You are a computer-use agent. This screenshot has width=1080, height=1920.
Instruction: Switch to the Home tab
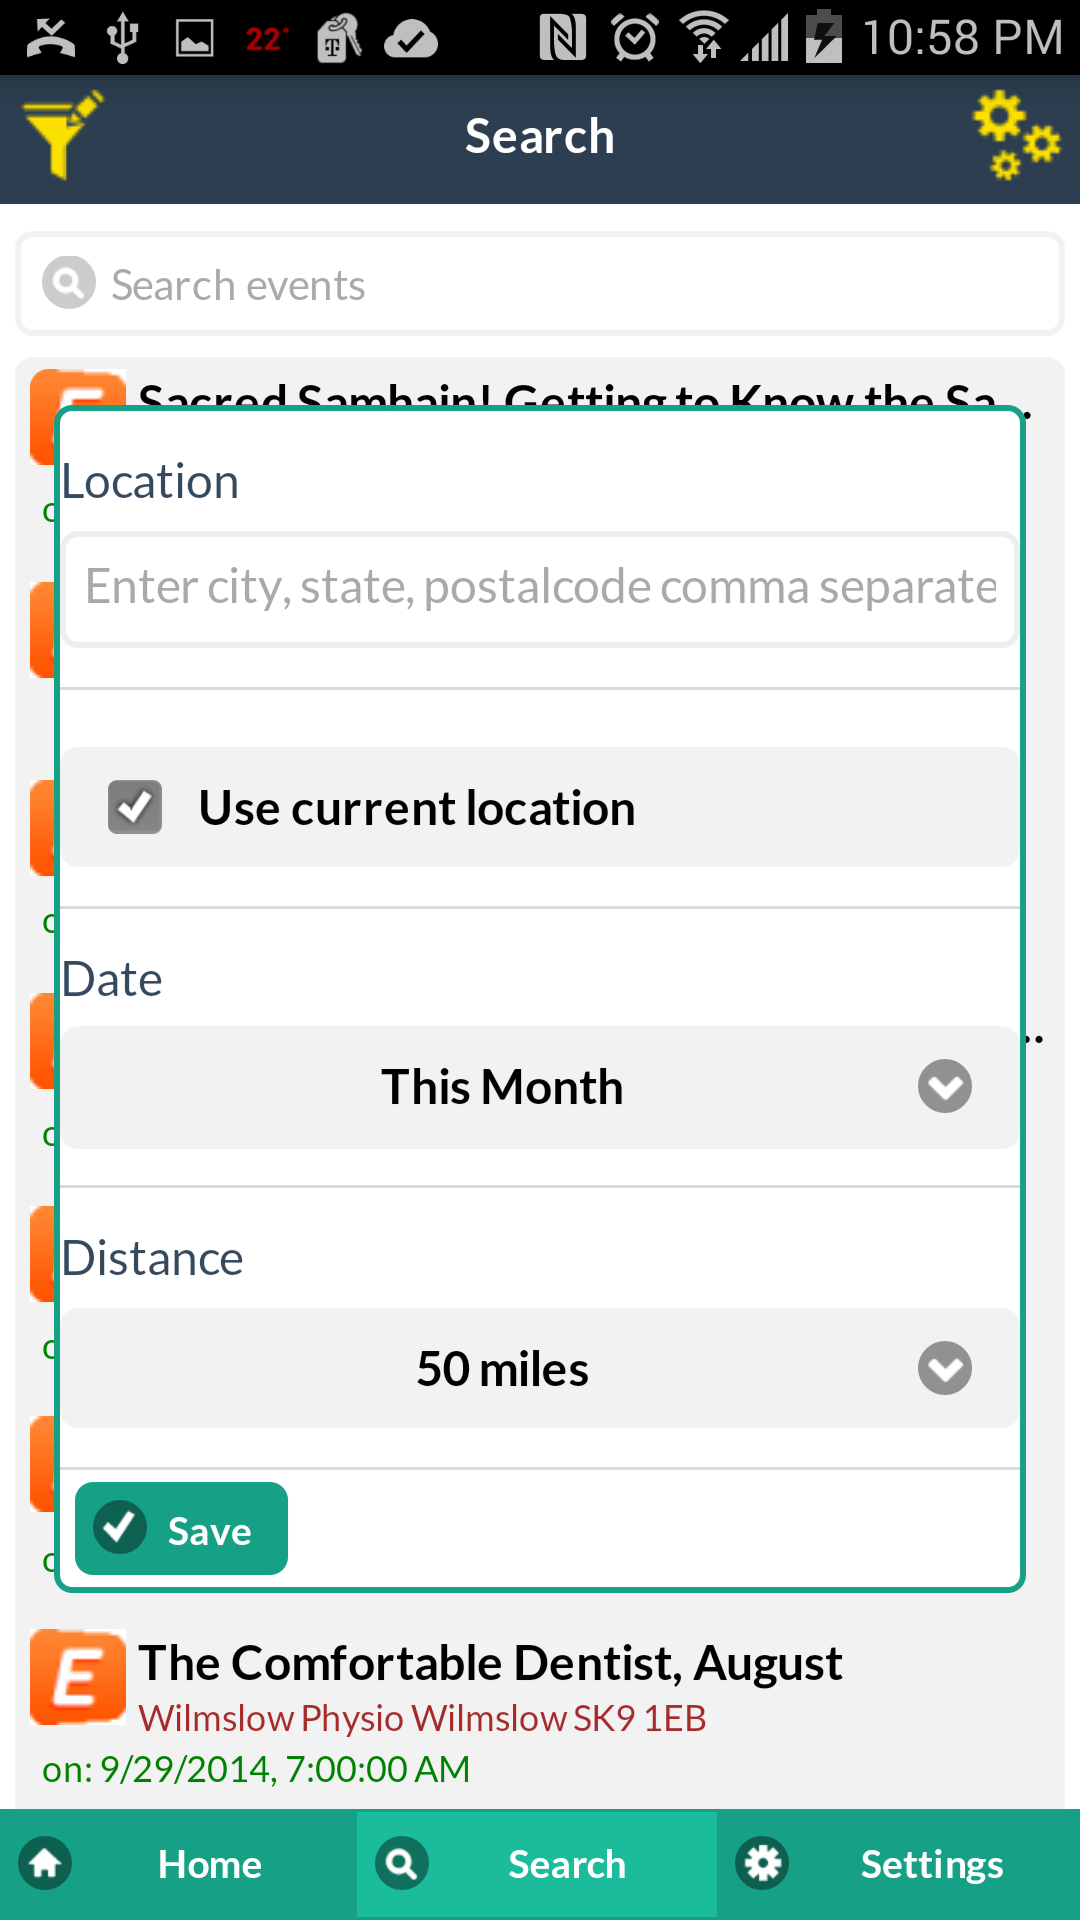(x=179, y=1864)
